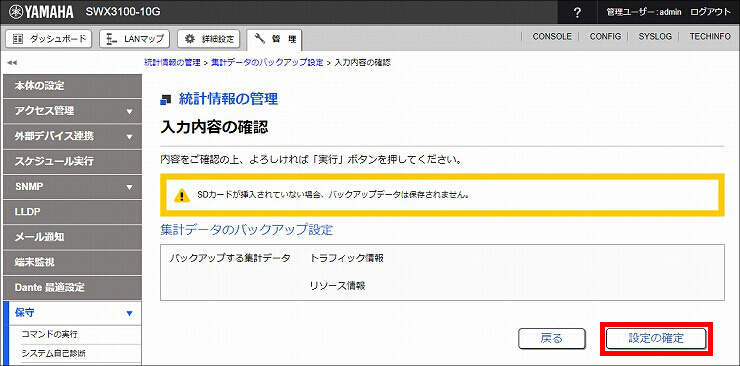This screenshot has width=740, height=366.
Task: Go to 統計情報の管理 breadcrumb link
Action: click(x=172, y=62)
